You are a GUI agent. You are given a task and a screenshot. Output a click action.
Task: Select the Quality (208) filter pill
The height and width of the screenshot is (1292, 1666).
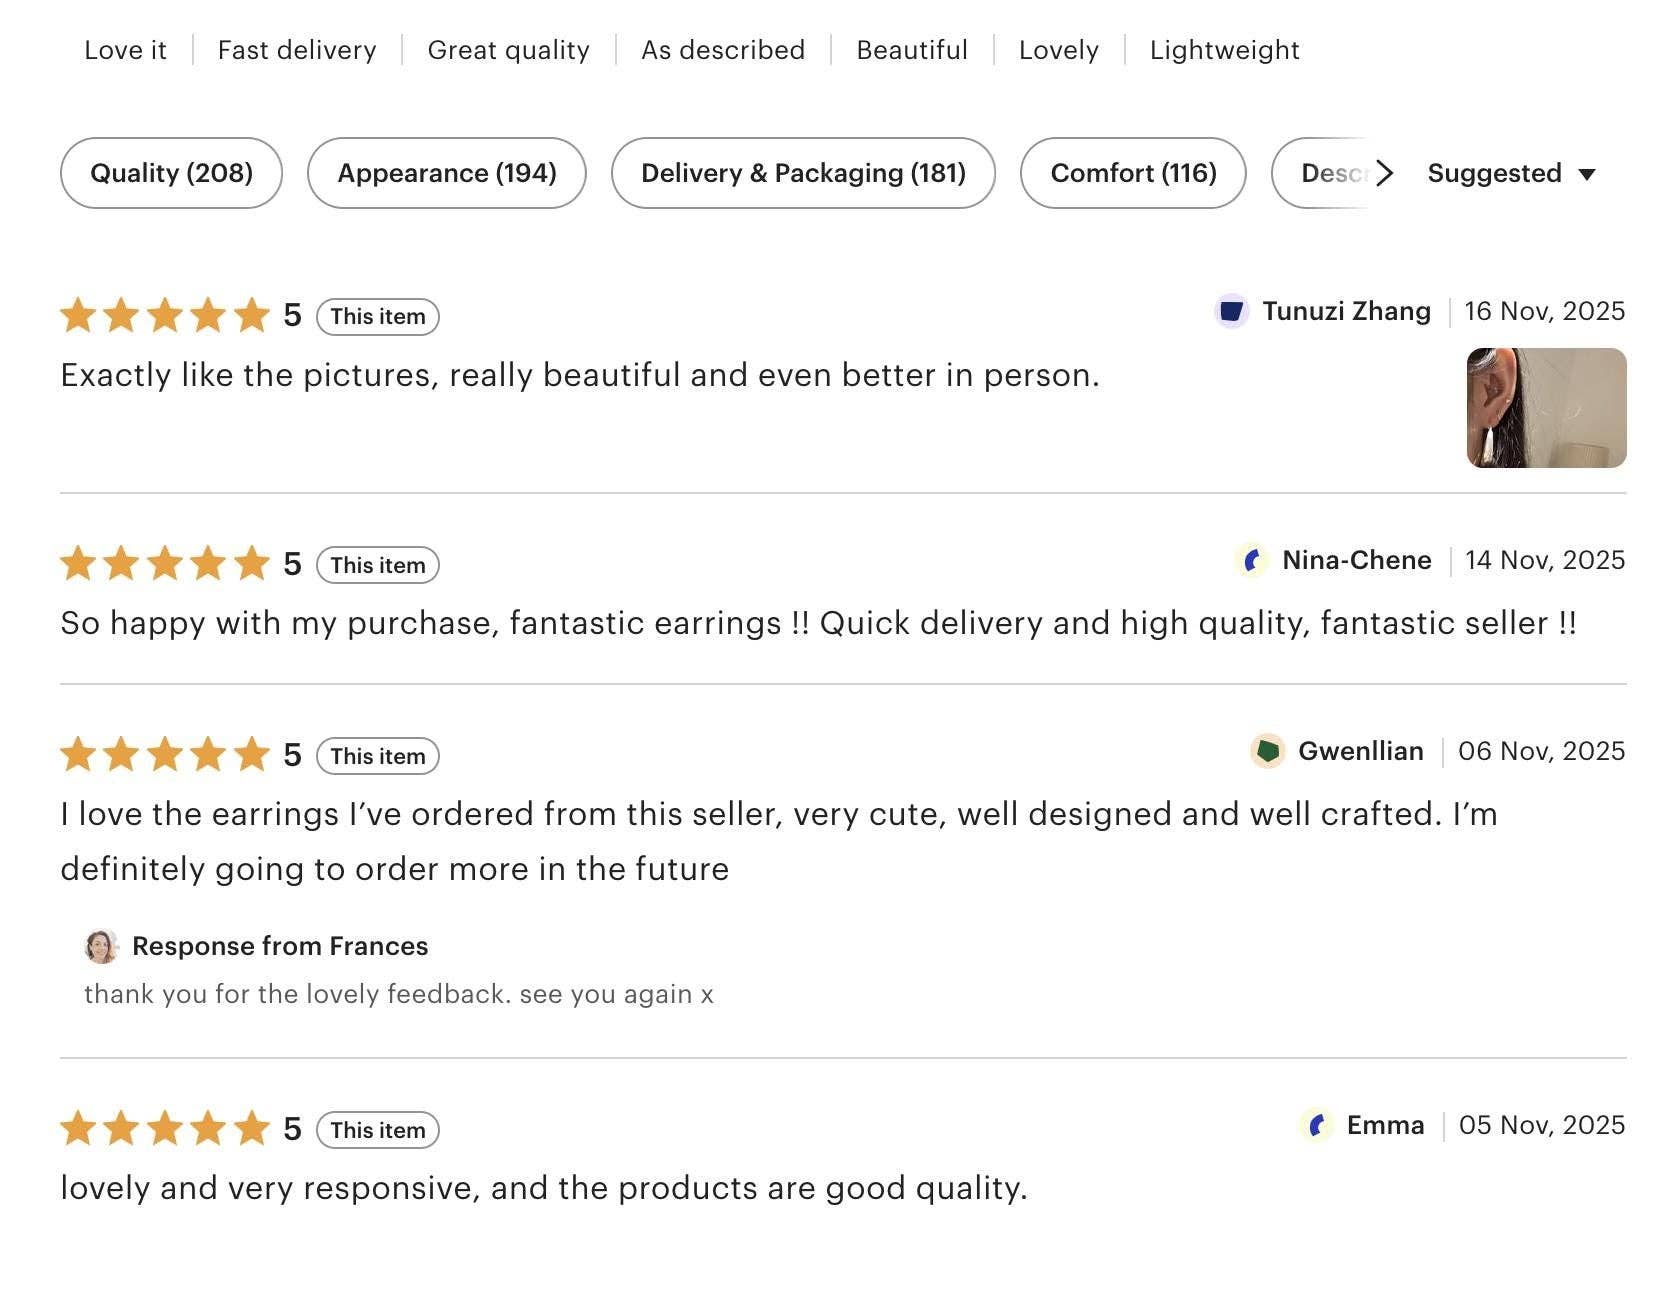click(x=170, y=172)
